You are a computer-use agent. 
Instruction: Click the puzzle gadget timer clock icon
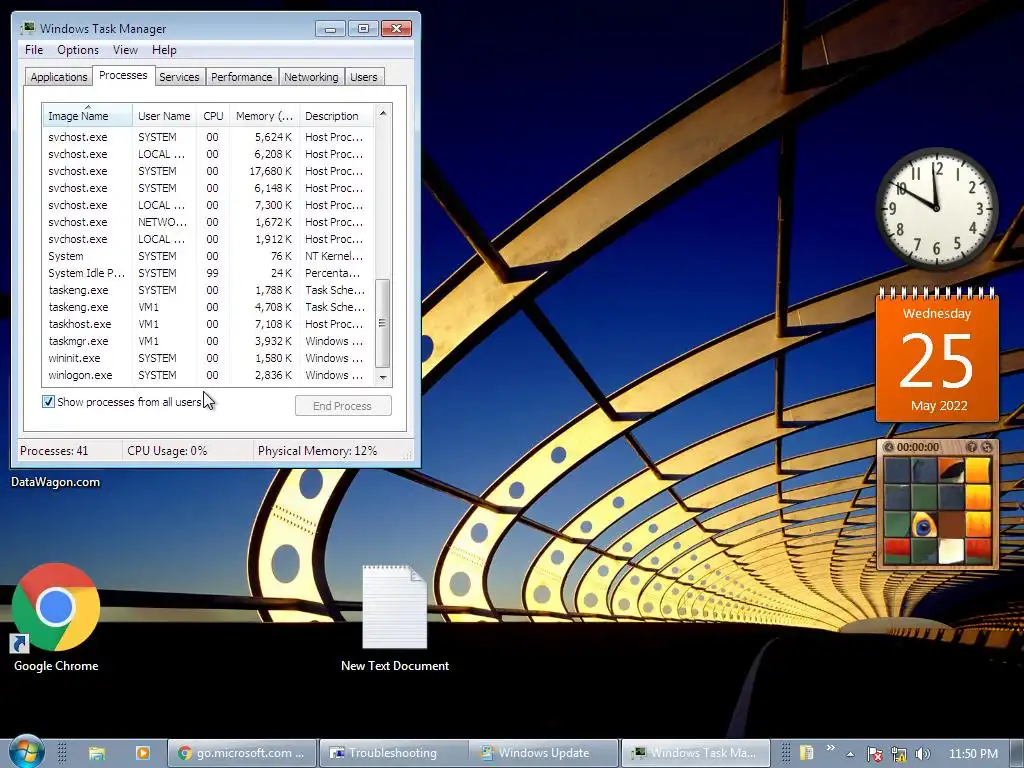pyautogui.click(x=888, y=447)
